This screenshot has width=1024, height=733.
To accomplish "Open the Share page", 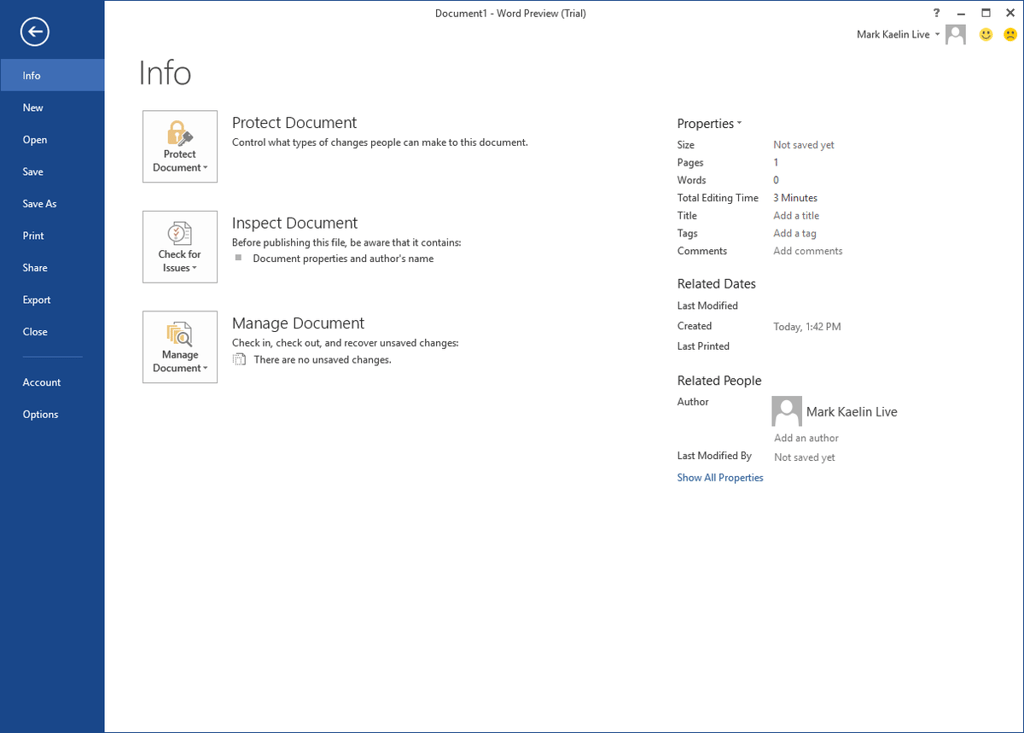I will [x=52, y=267].
